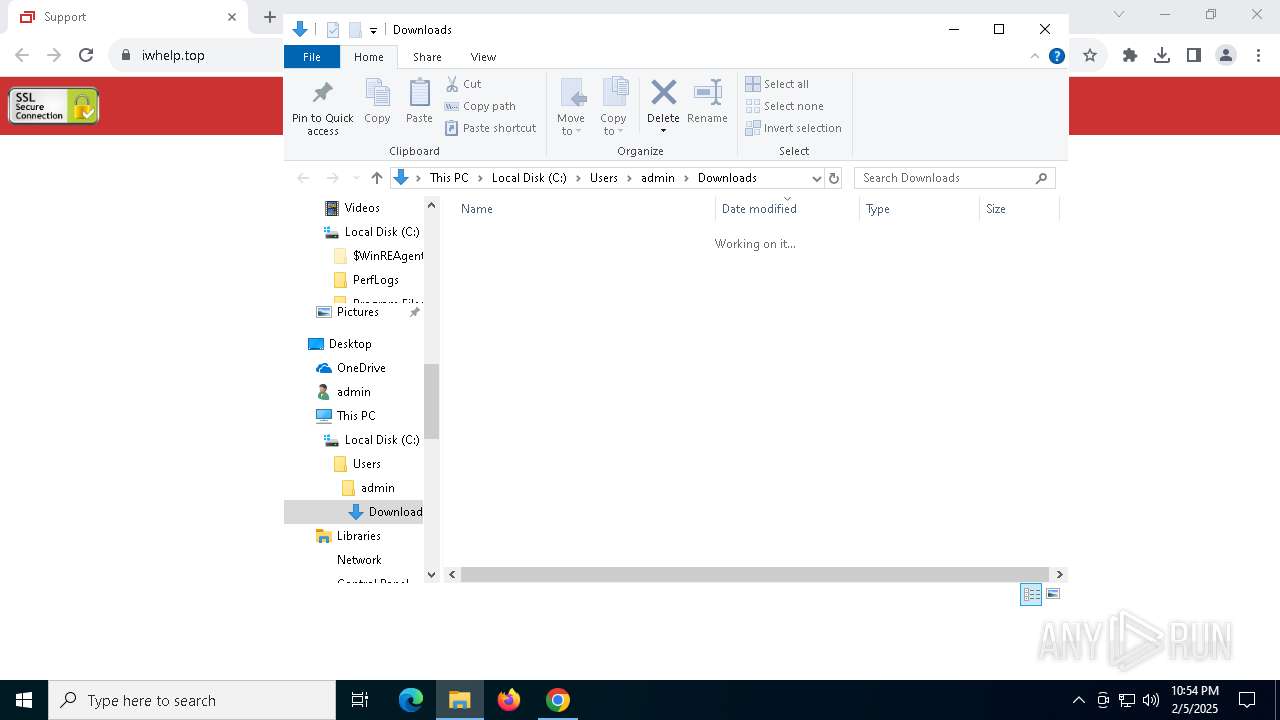Open the Chrome Extensions puzzle icon
This screenshot has width=1280, height=720.
pos(1130,56)
